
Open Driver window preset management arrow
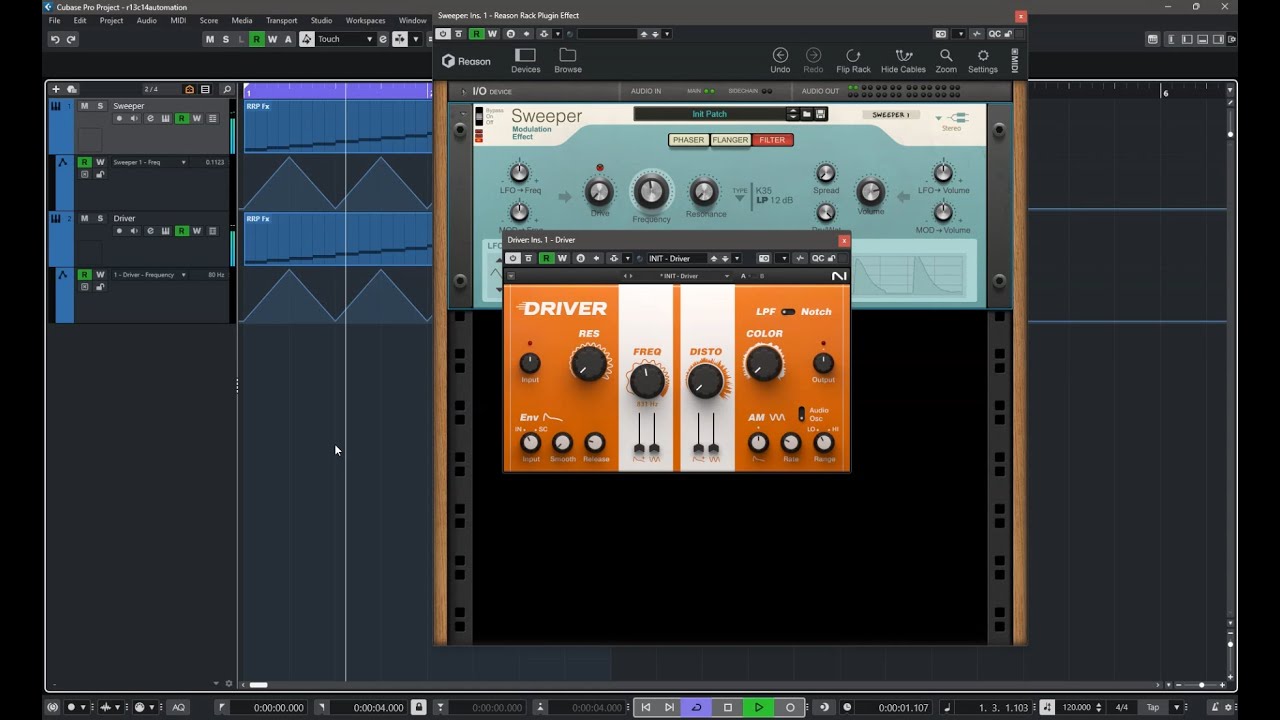pos(737,258)
